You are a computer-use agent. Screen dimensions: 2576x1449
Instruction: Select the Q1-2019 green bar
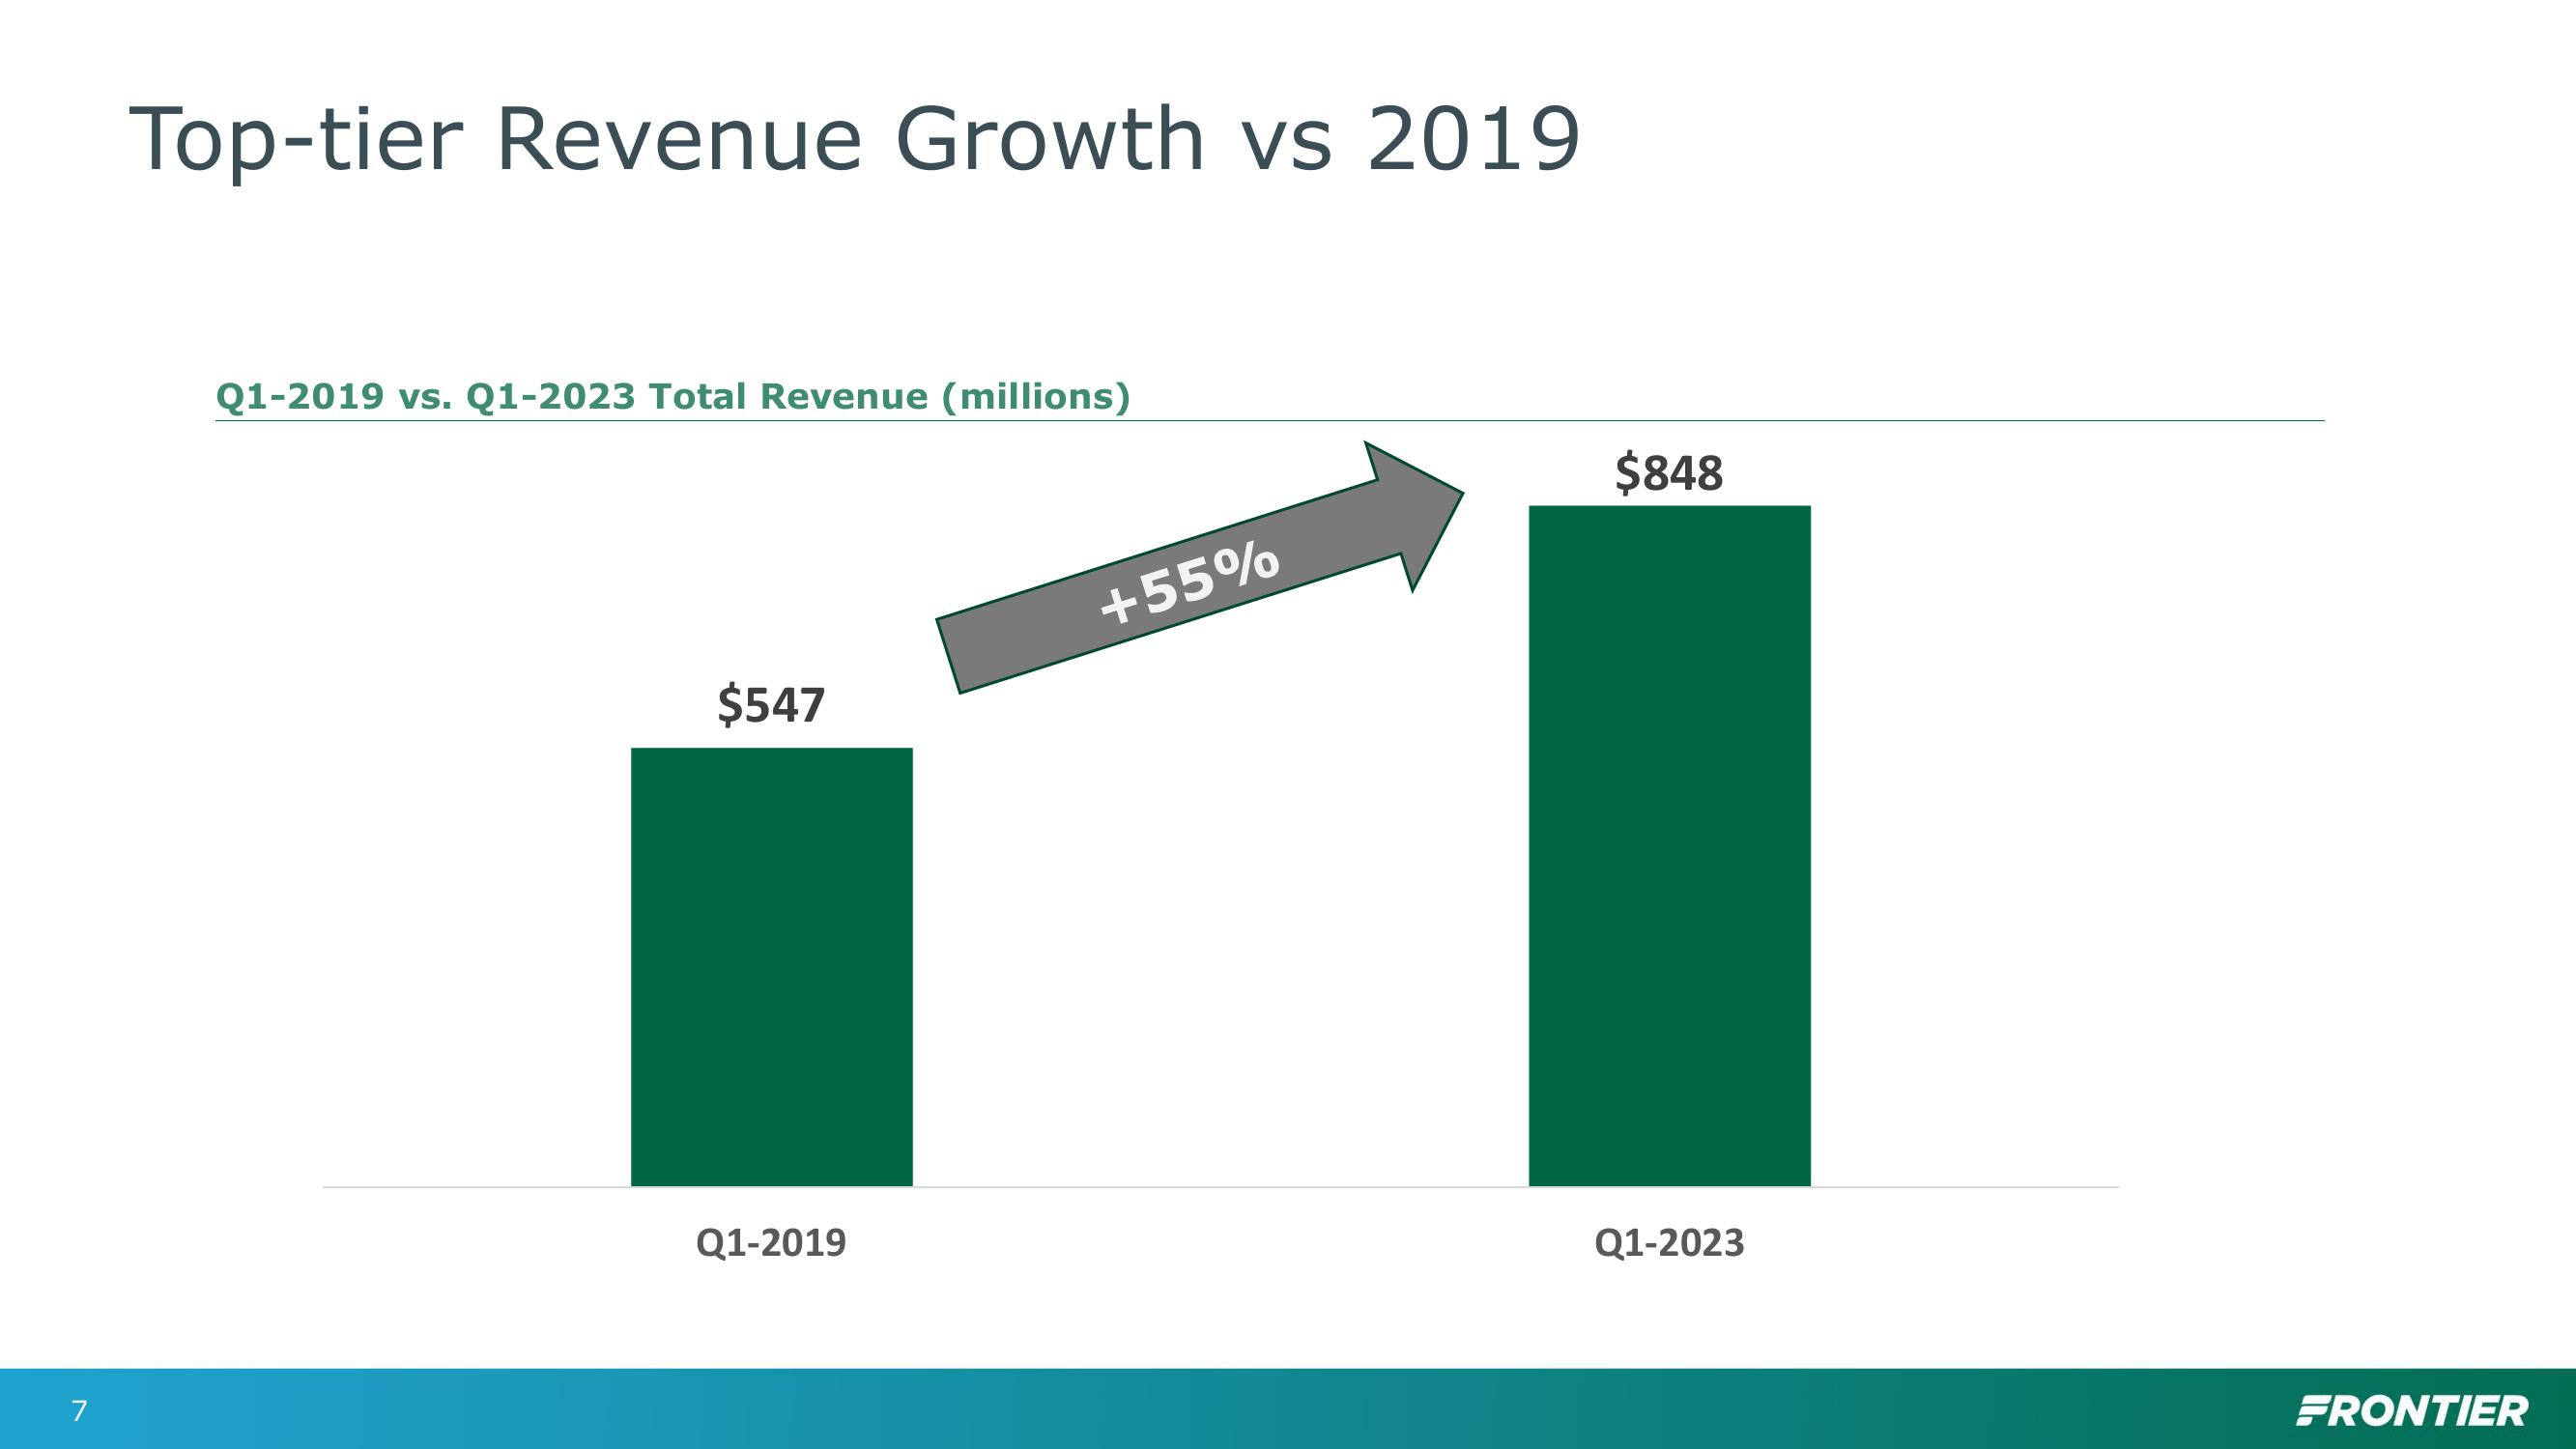(x=771, y=967)
